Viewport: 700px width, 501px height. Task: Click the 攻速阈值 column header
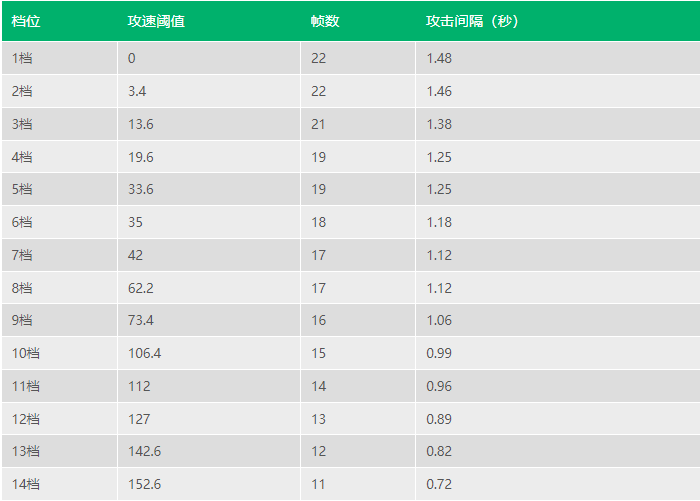tap(156, 21)
